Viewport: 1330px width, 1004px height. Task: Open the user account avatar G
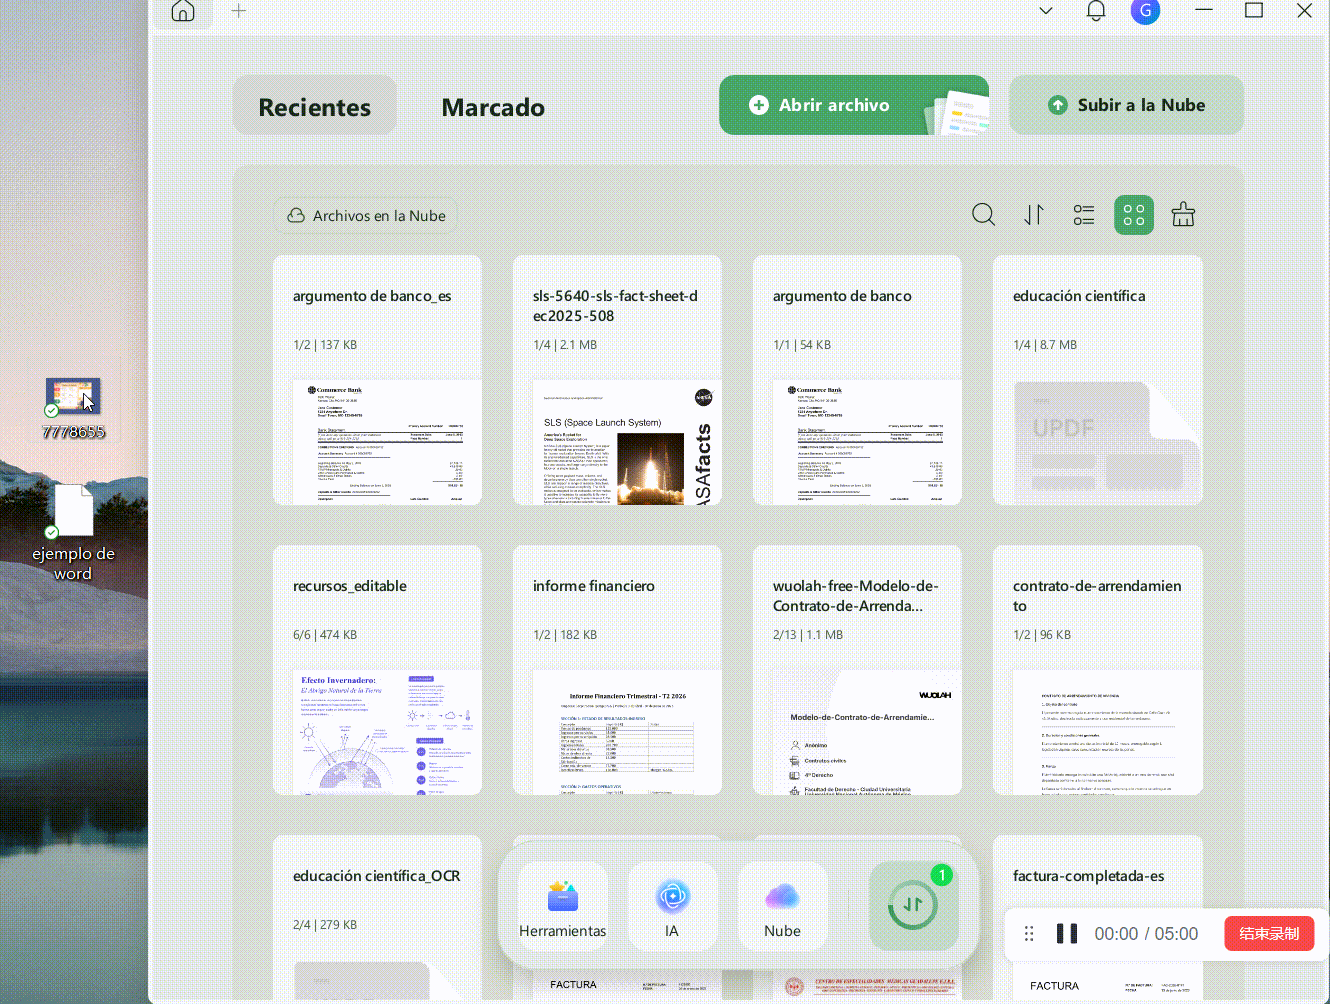[x=1145, y=11]
